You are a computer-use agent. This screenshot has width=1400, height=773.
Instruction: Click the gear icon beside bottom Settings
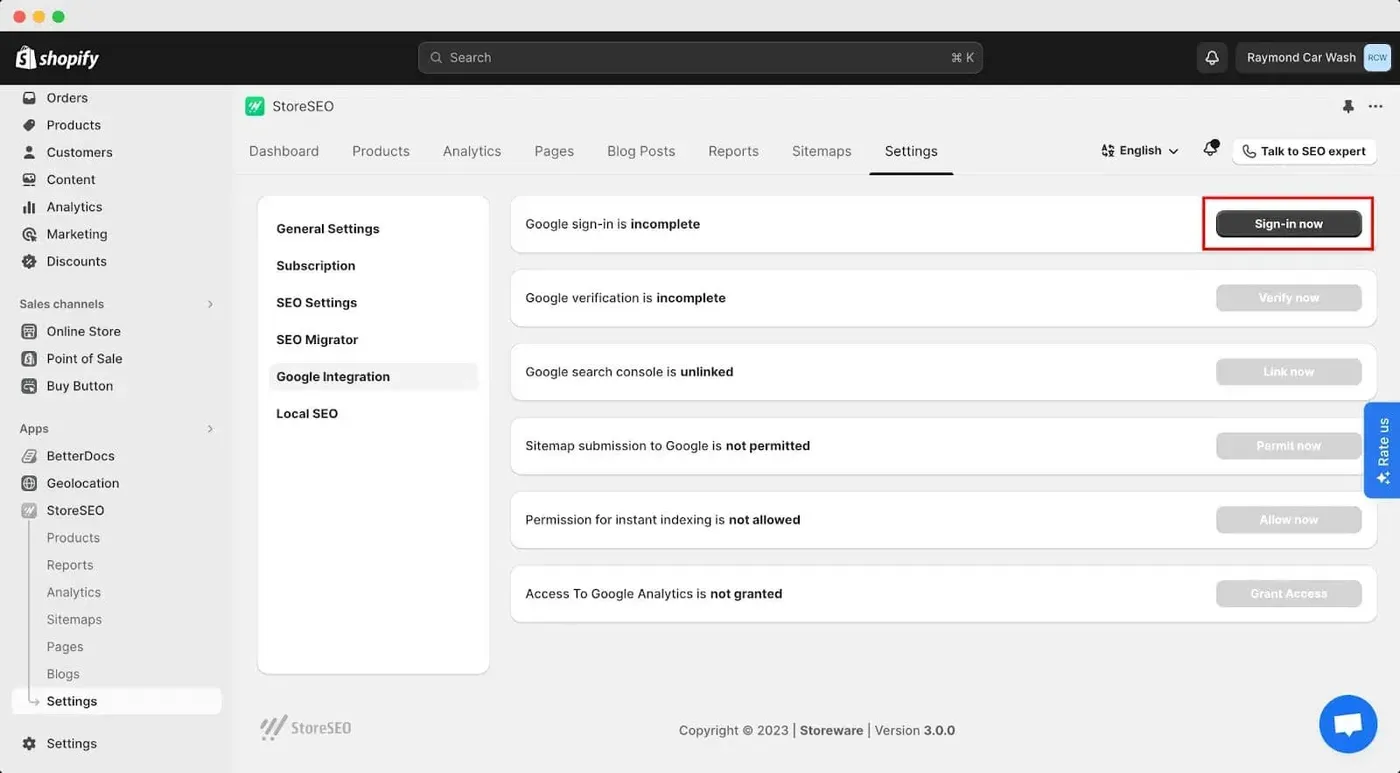(29, 744)
